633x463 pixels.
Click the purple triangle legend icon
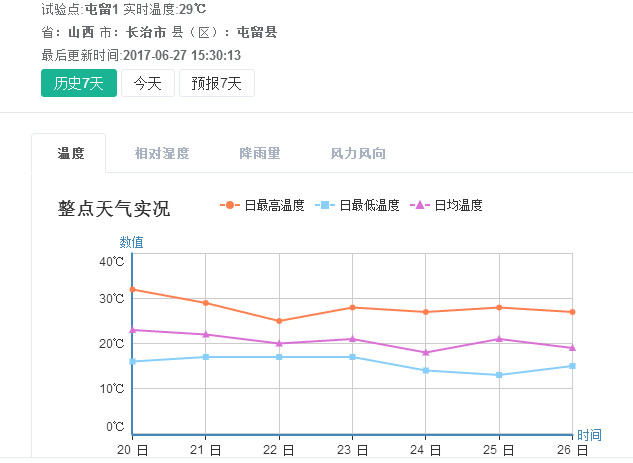pos(420,205)
